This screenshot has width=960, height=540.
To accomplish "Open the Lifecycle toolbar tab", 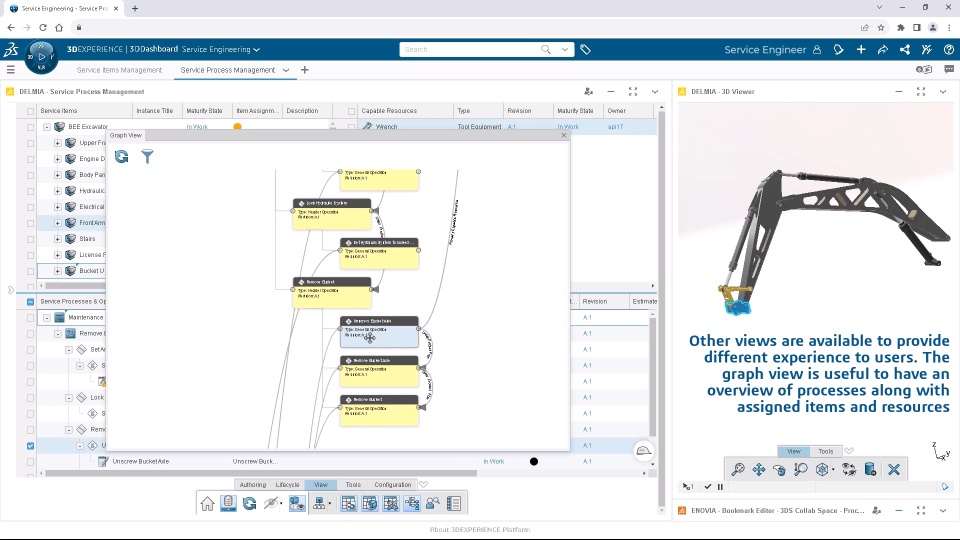I will 287,484.
